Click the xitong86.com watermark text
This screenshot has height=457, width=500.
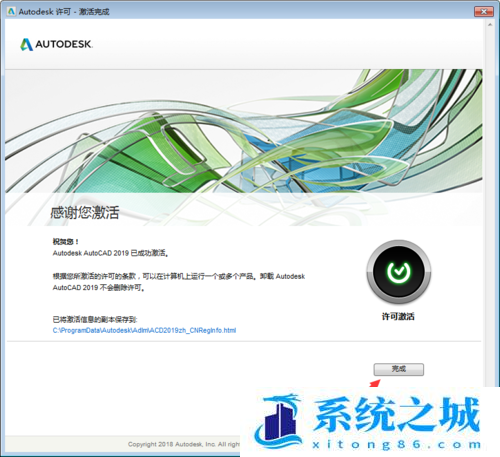click(397, 444)
